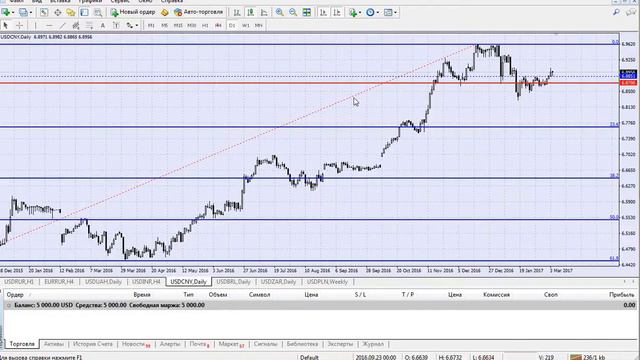Open the Templates icon
Viewport: 640px width, 360px height.
pyautogui.click(x=388, y=12)
